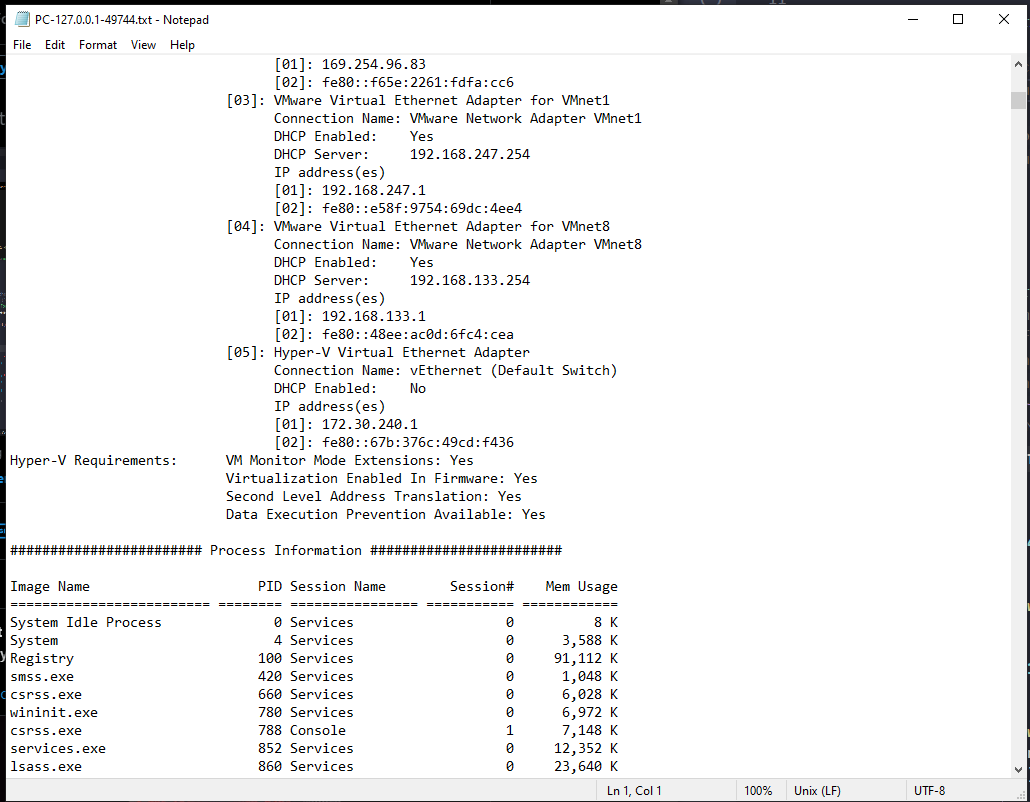Click the text 'VMware Network Adapter VMnet1'
1030x802 pixels.
[526, 118]
